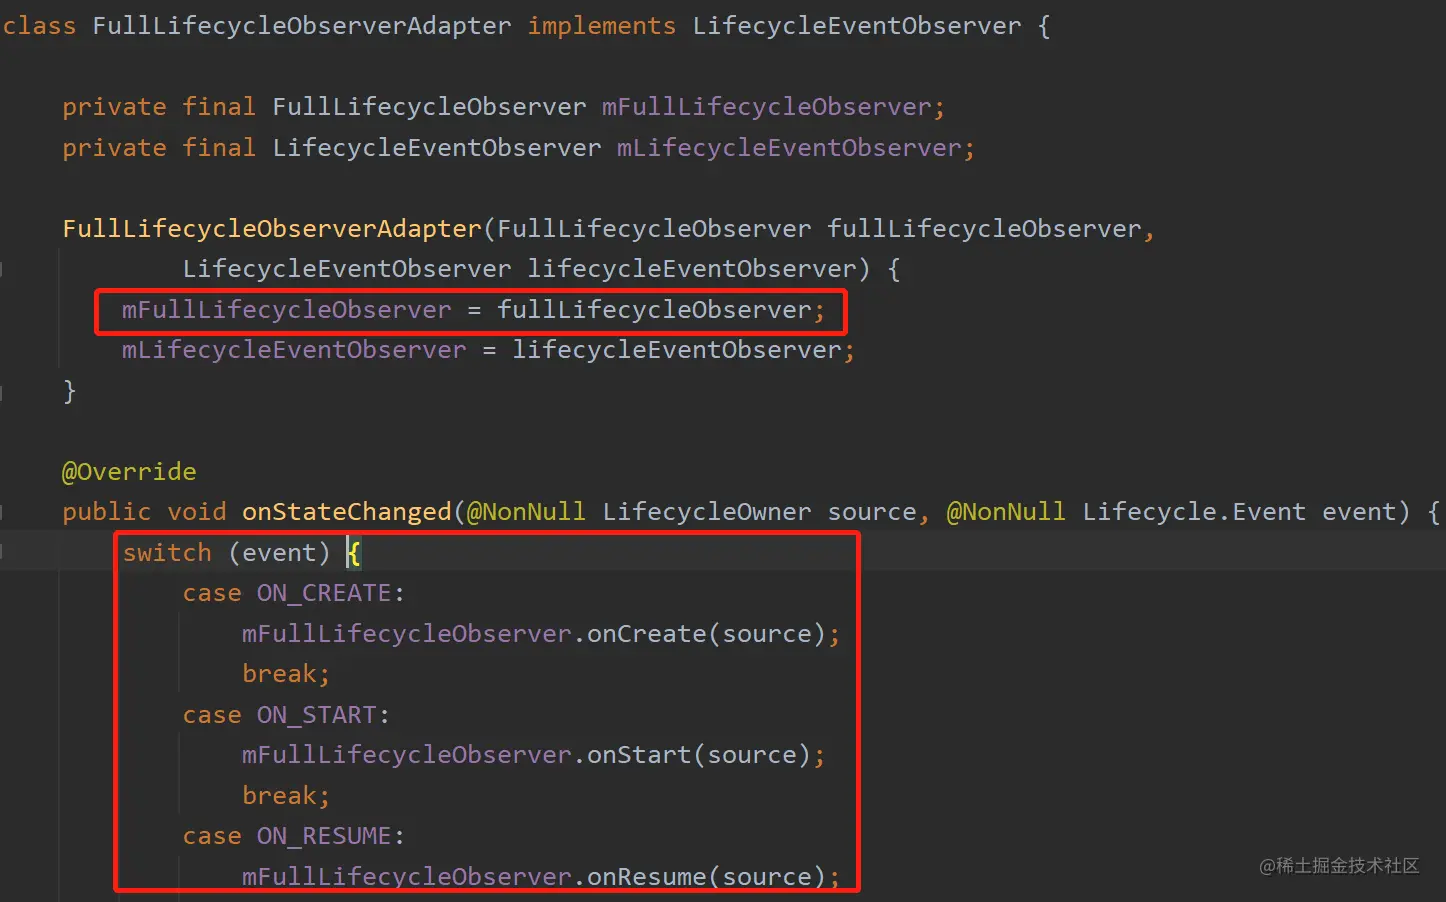Screen dimensions: 1446x902
Task: Click the ON_RESUME case constant
Action: tap(324, 836)
